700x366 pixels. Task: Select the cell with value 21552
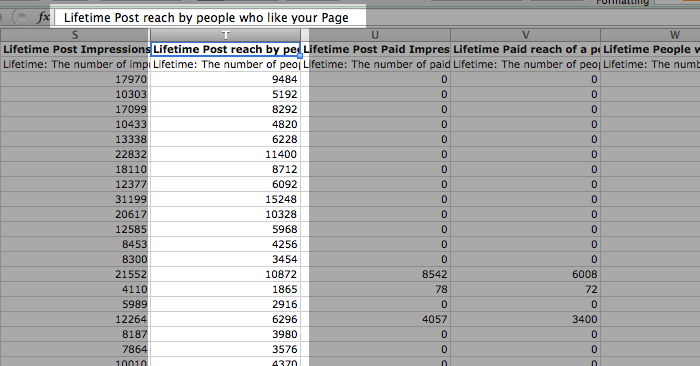pyautogui.click(x=75, y=274)
